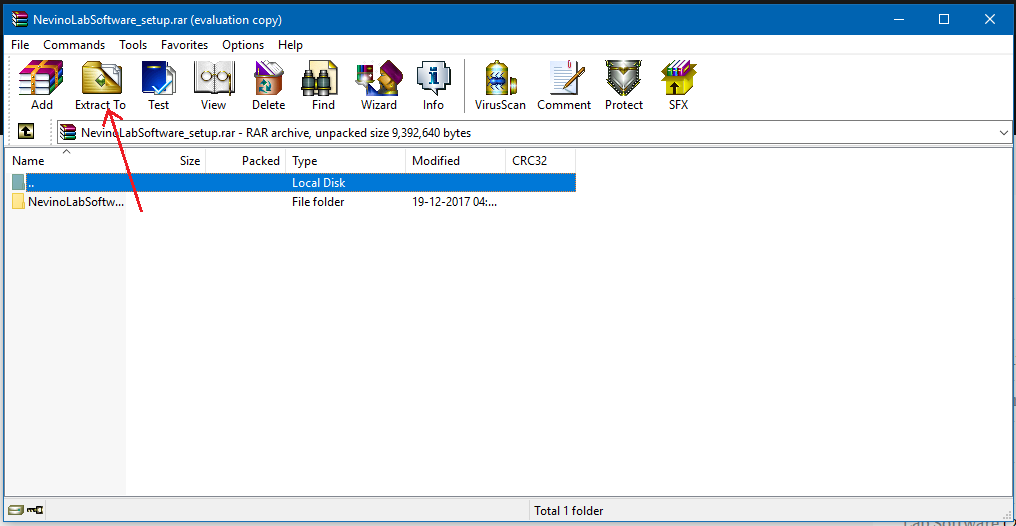Run the Test archive tool
Viewport: 1016px width, 526px height.
point(158,84)
